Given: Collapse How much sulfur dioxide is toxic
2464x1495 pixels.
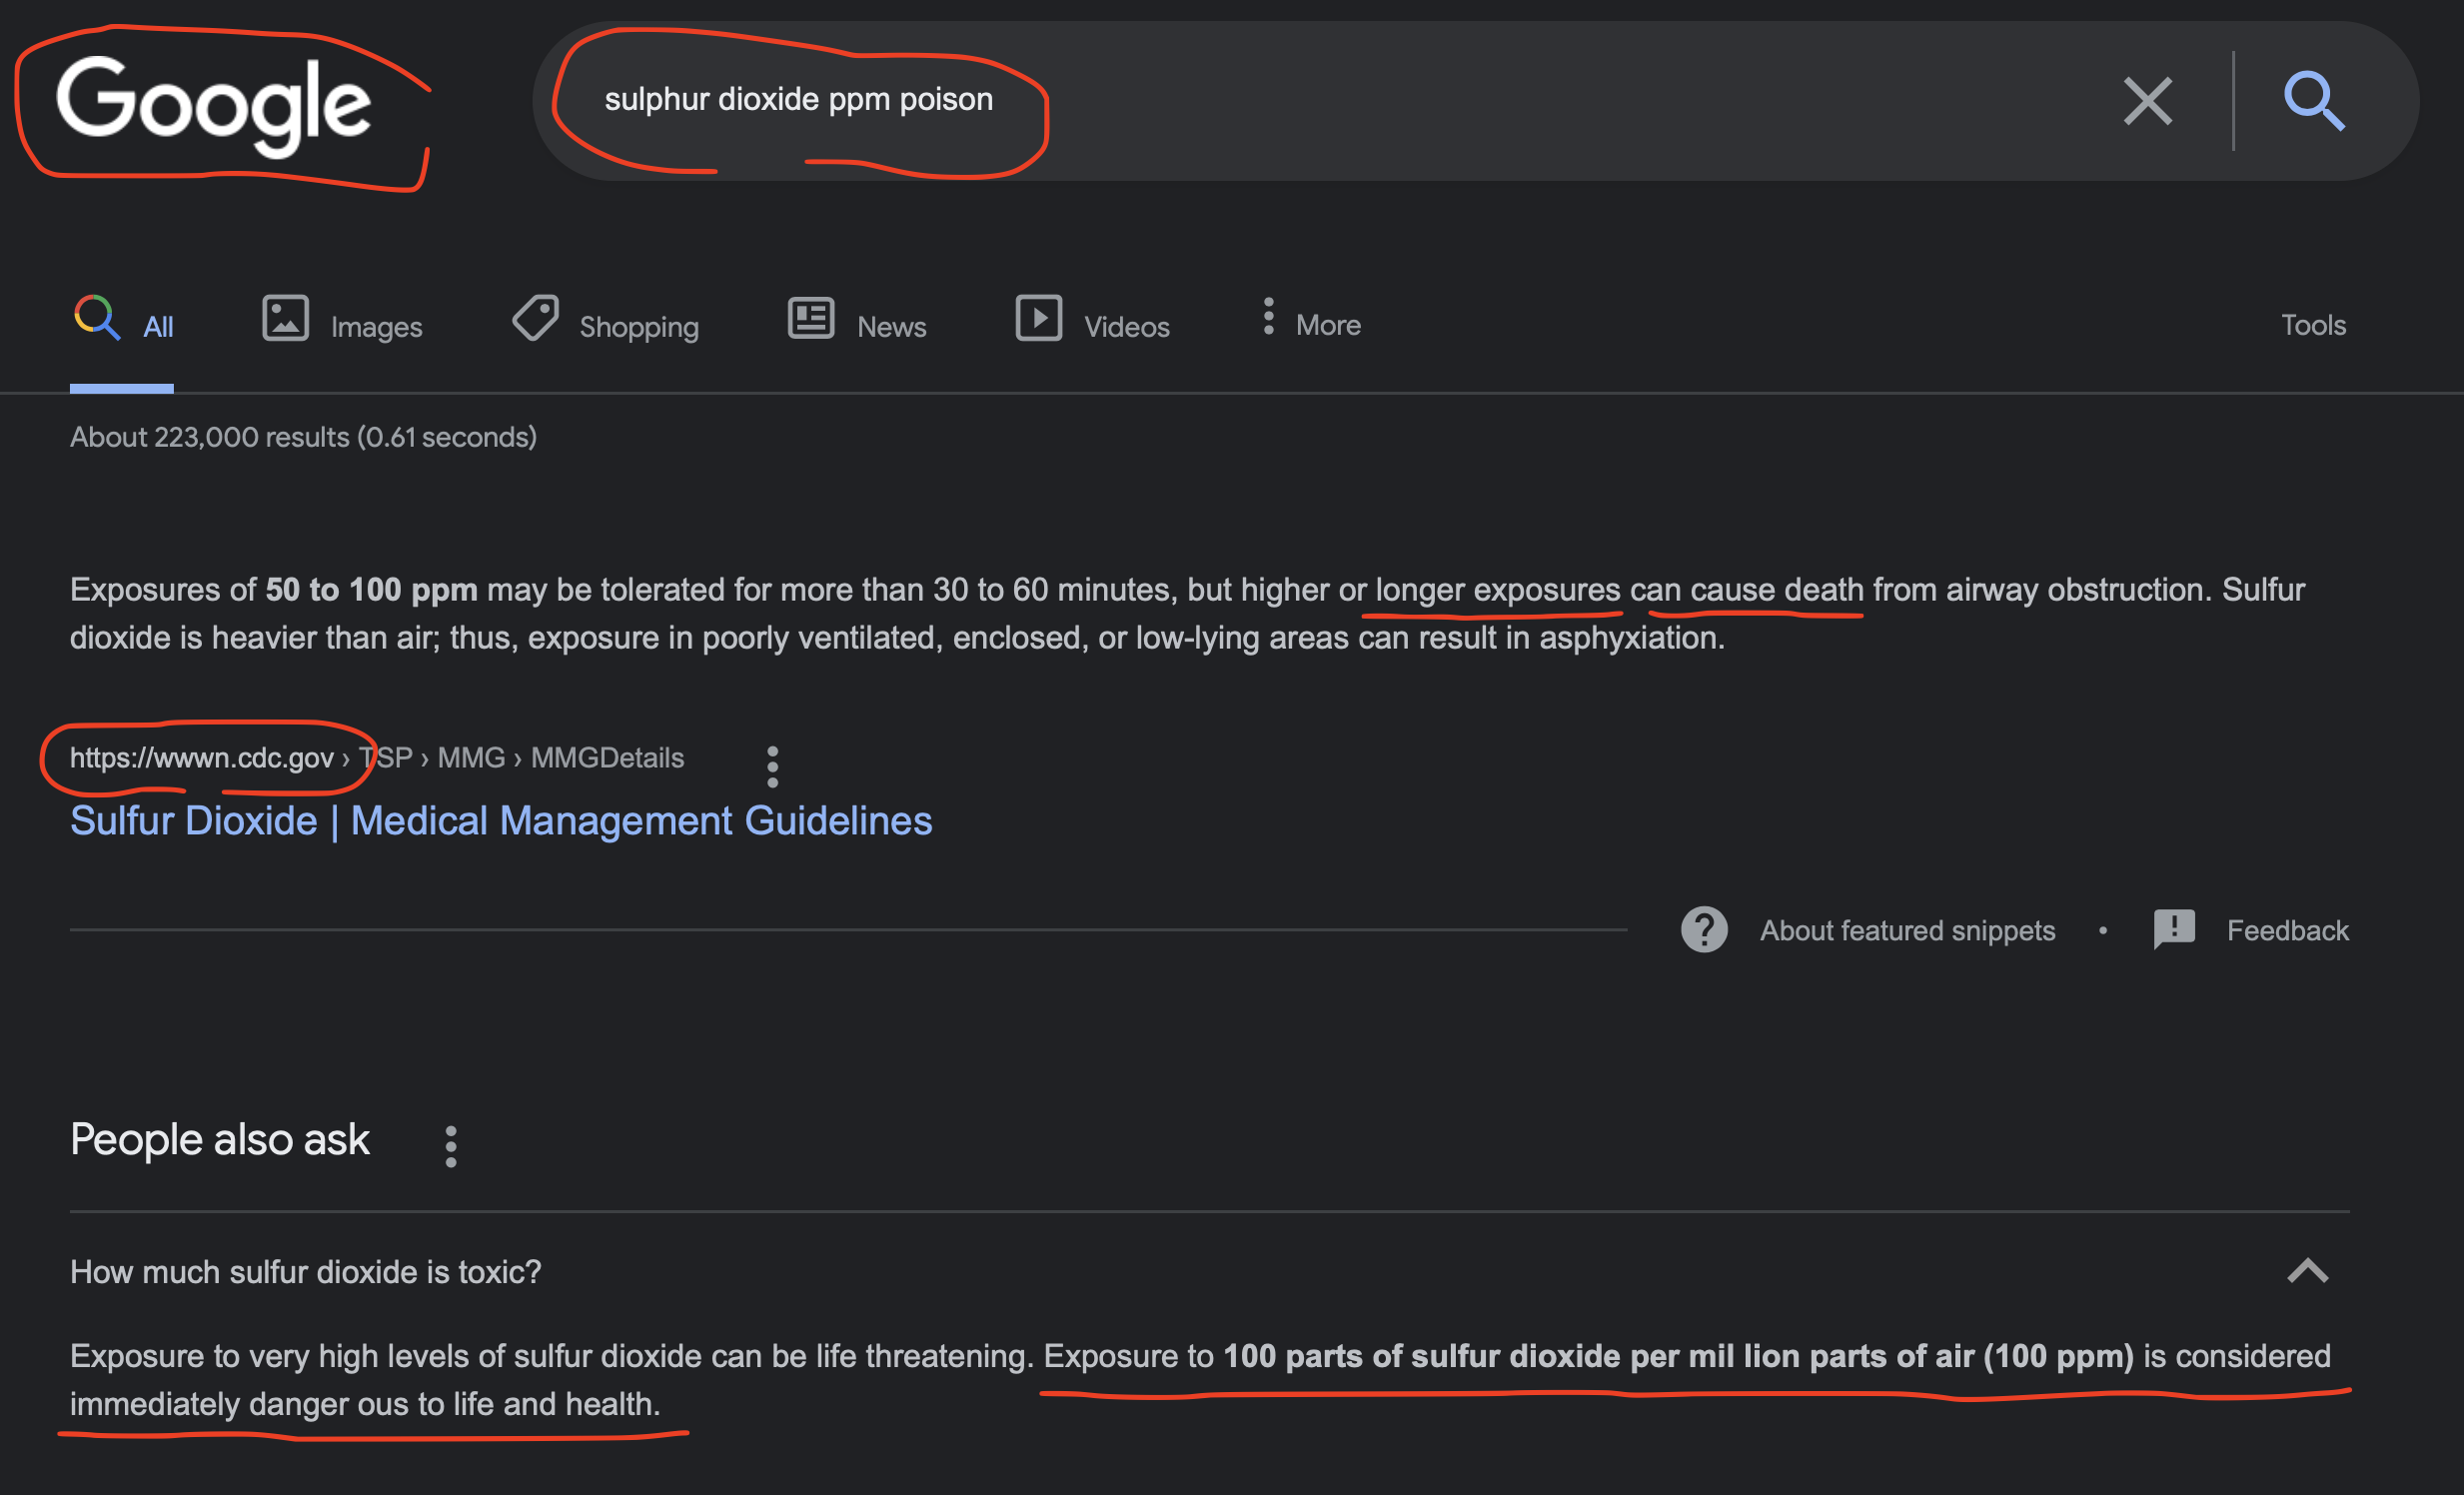Looking at the screenshot, I should pyautogui.click(x=1209, y=1271).
